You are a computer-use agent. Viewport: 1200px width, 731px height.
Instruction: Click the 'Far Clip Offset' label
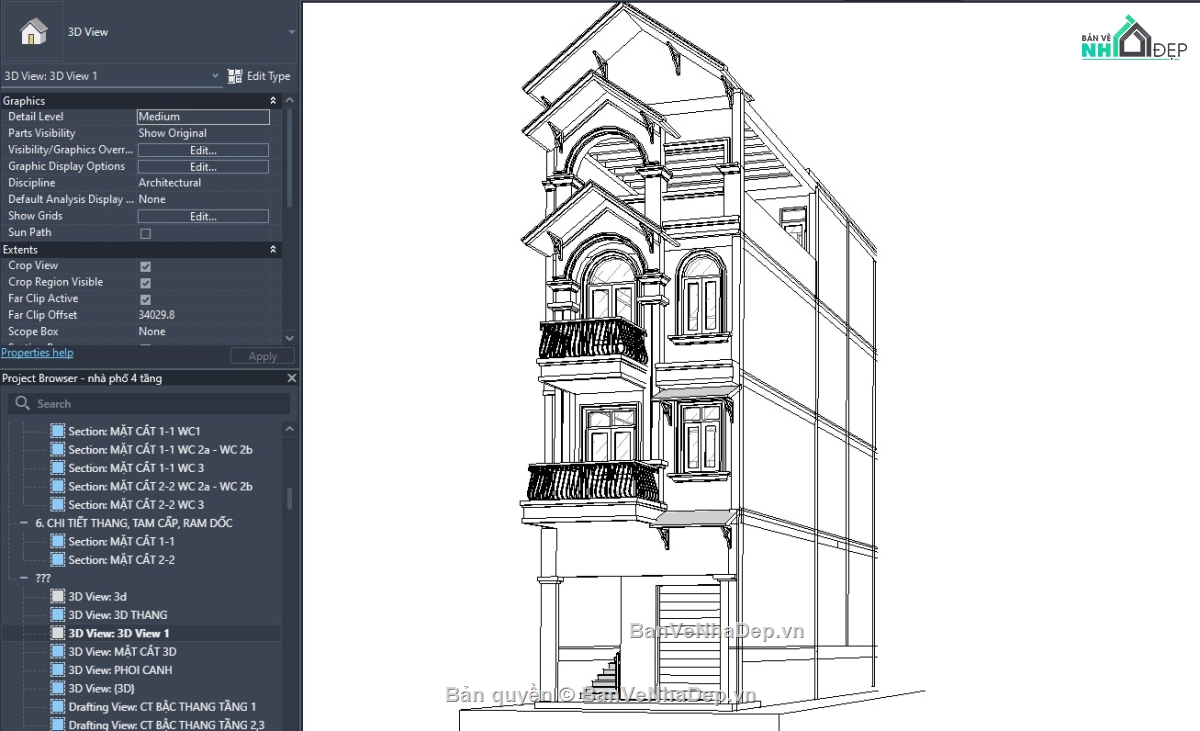pyautogui.click(x=43, y=315)
